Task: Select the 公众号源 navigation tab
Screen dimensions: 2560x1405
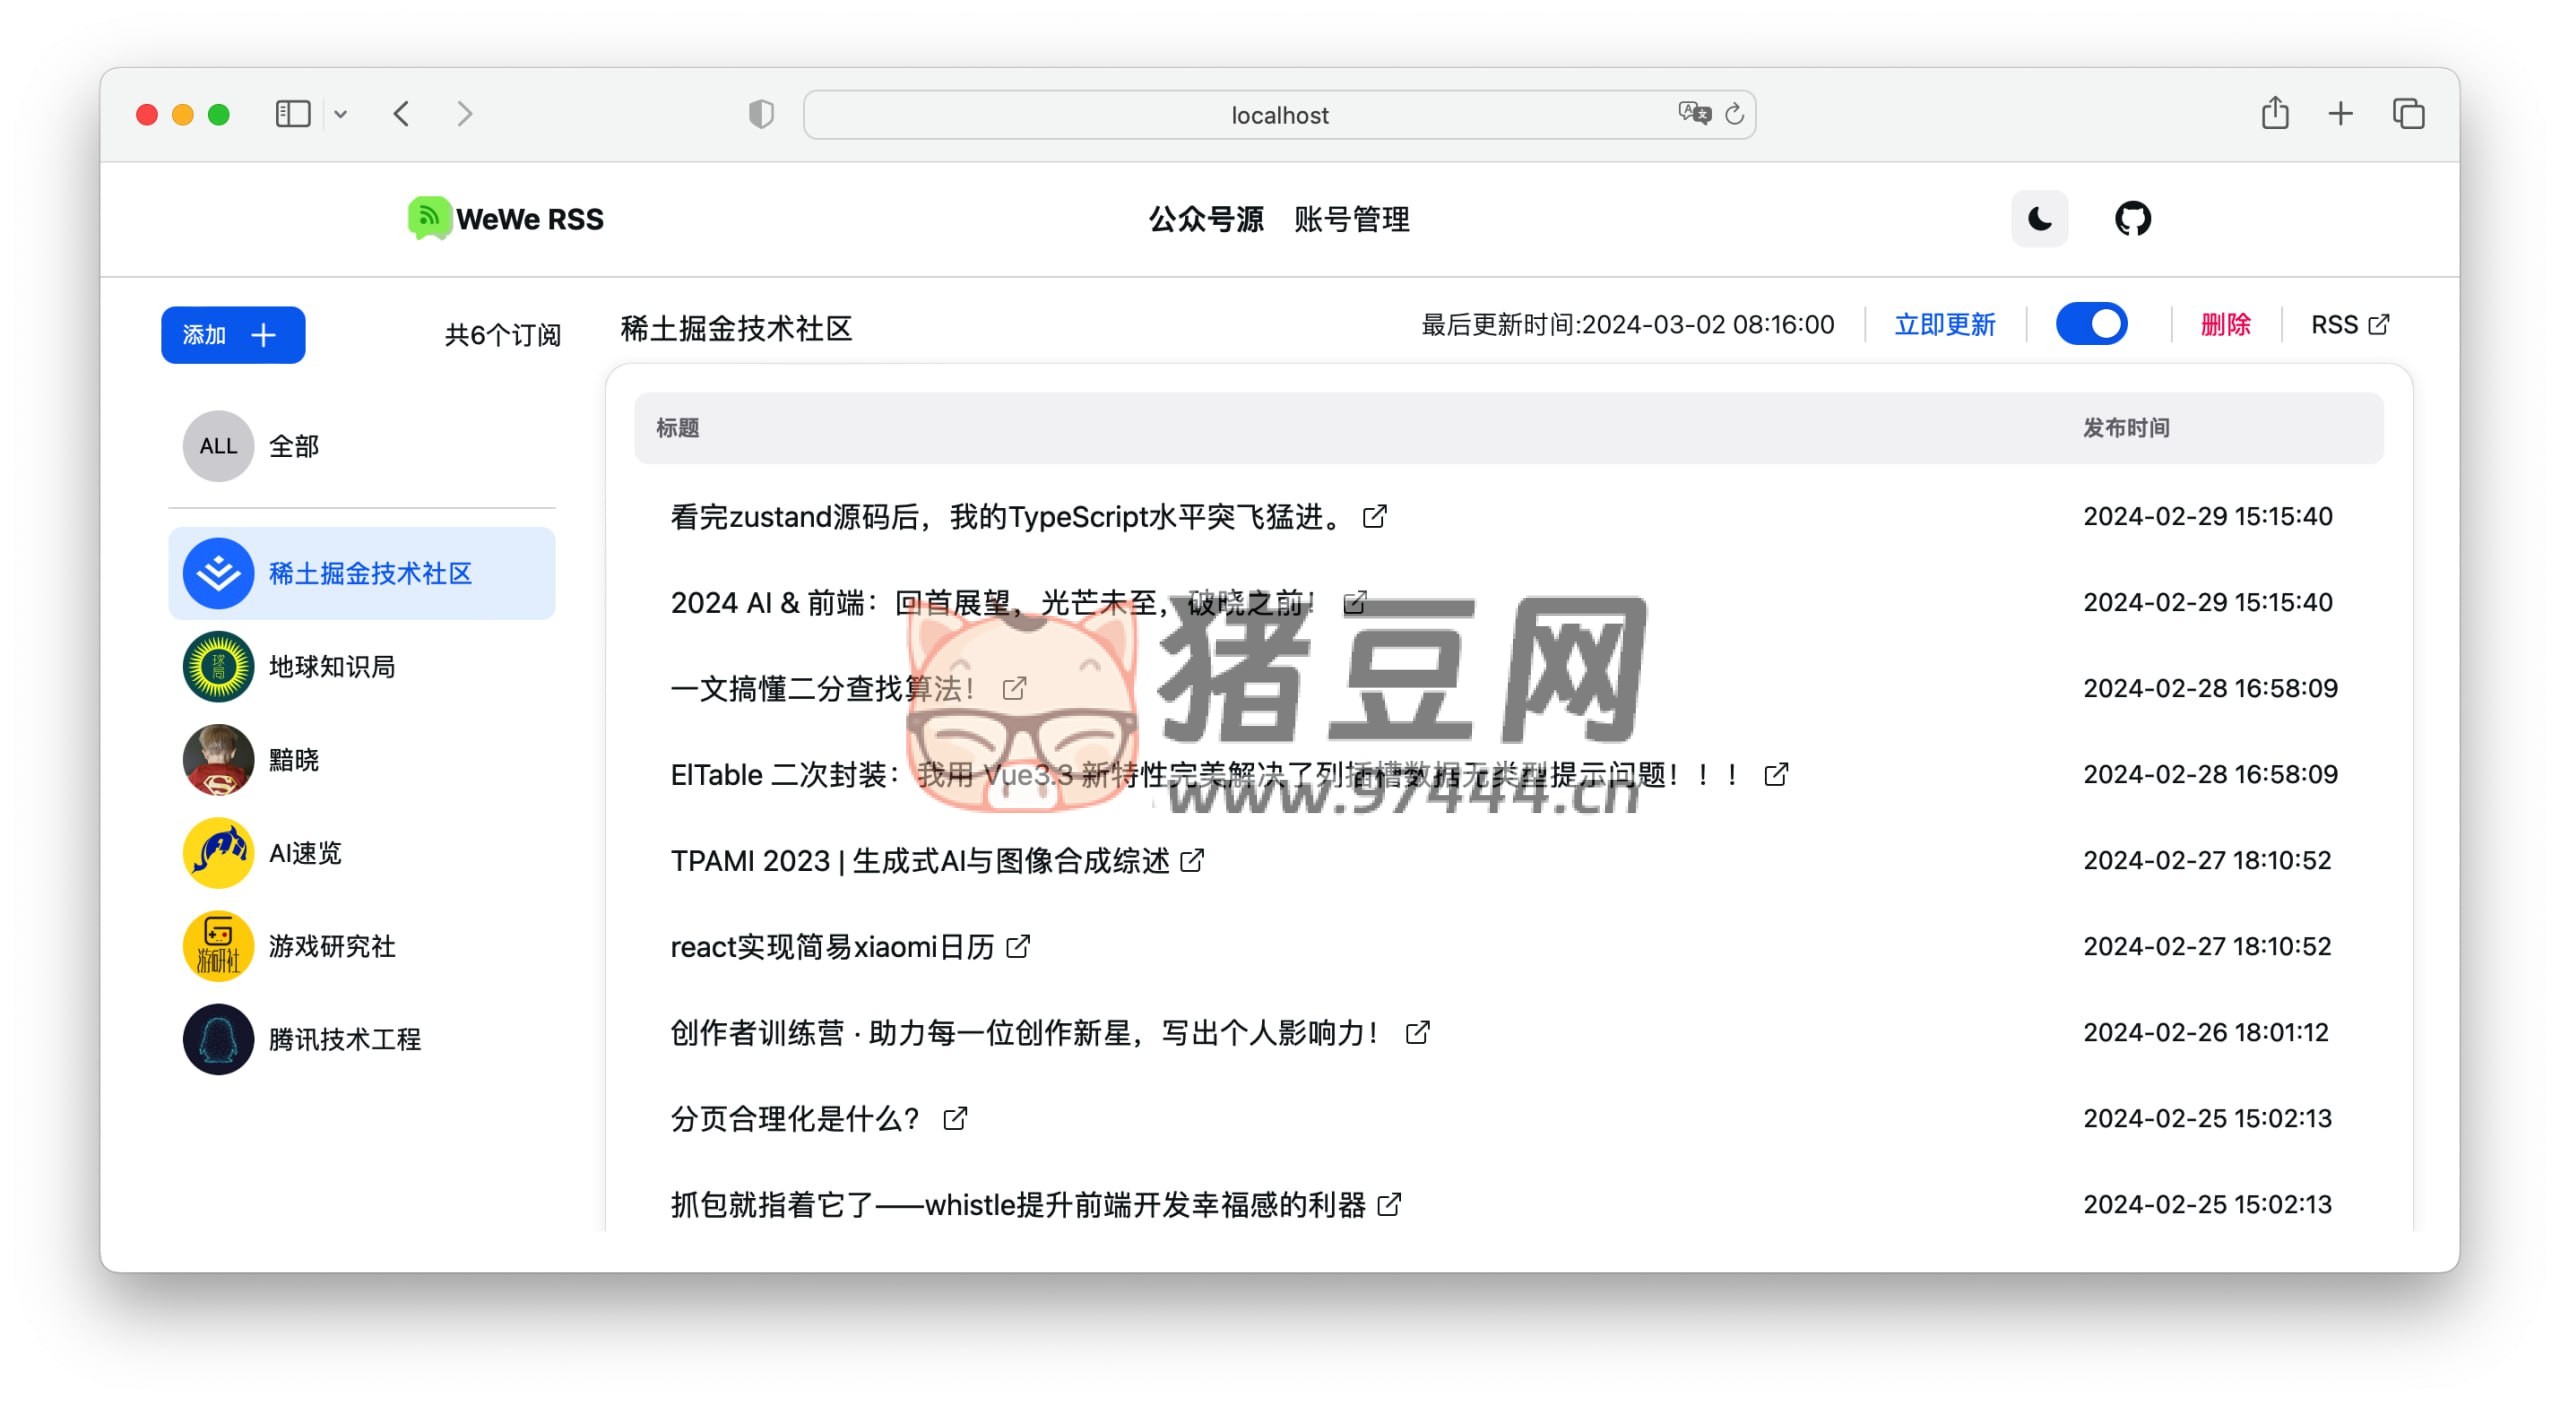Action: (1205, 219)
